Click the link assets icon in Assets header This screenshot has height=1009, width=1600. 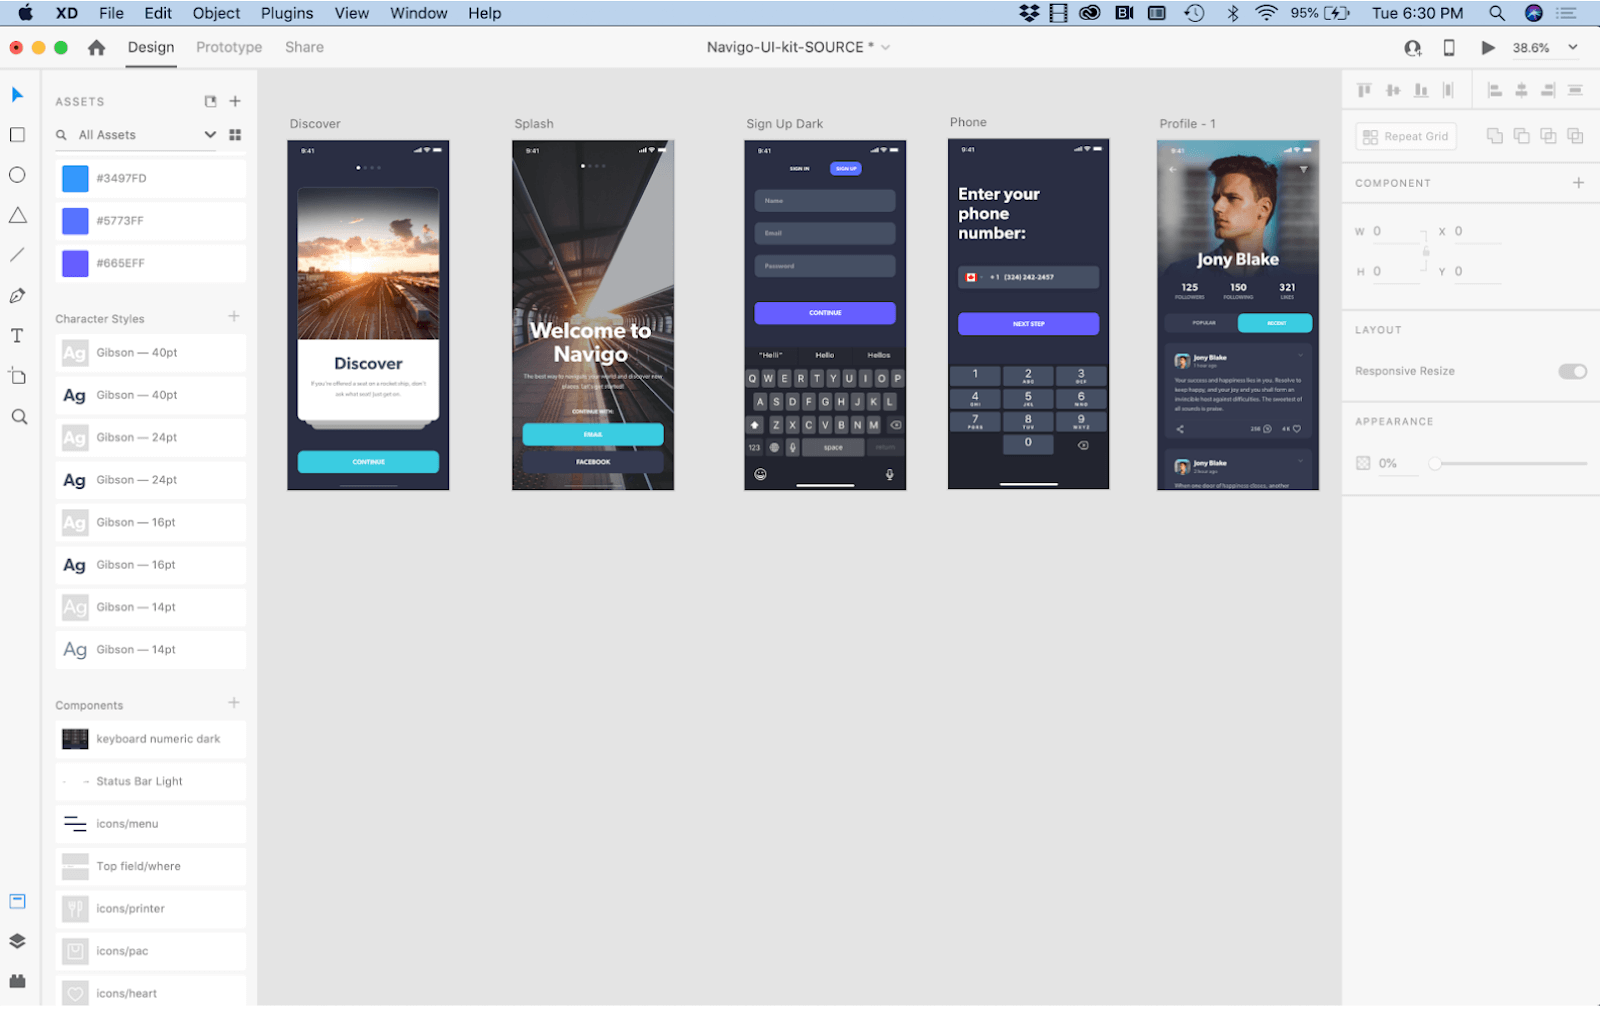tap(210, 101)
